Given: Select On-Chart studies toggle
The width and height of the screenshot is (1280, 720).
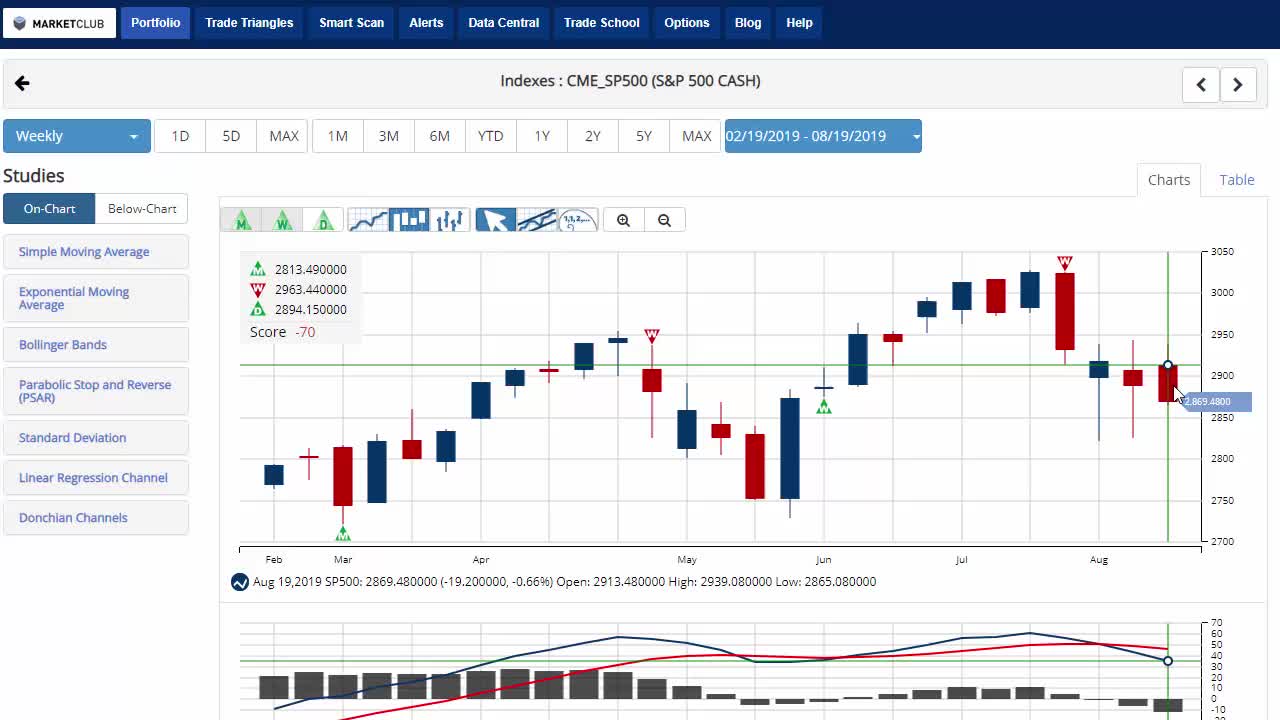Looking at the screenshot, I should click(49, 208).
